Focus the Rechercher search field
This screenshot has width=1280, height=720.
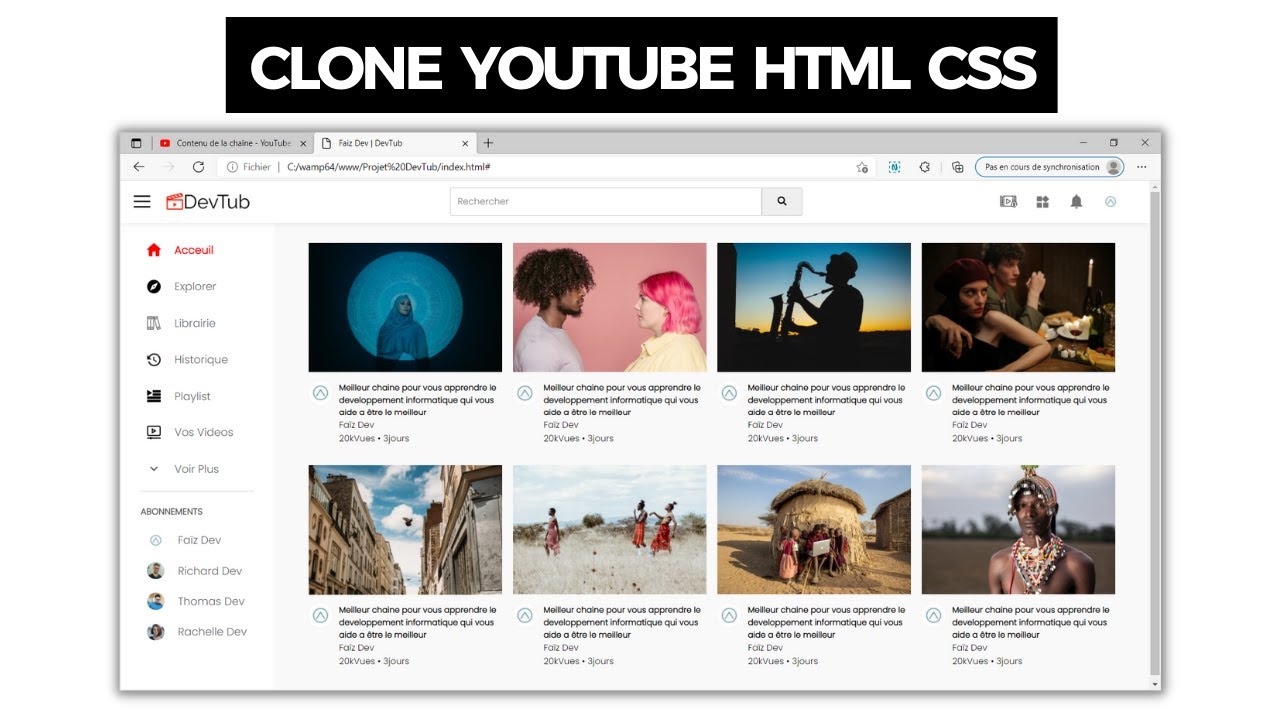point(606,201)
